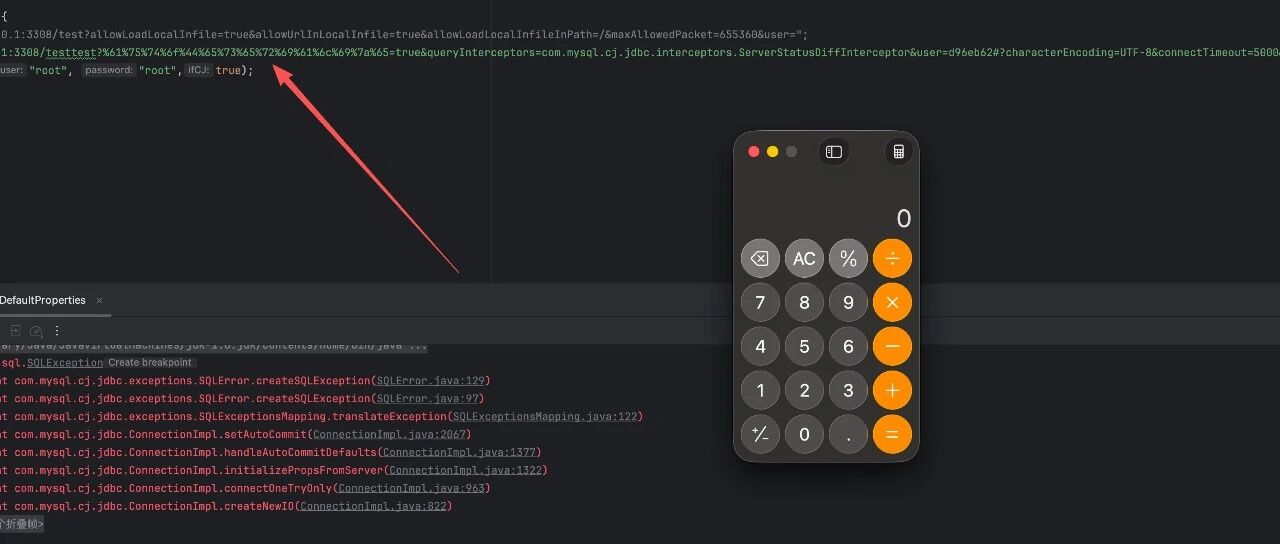Select the divide operator in Calculator
The image size is (1280, 544).
pos(892,258)
